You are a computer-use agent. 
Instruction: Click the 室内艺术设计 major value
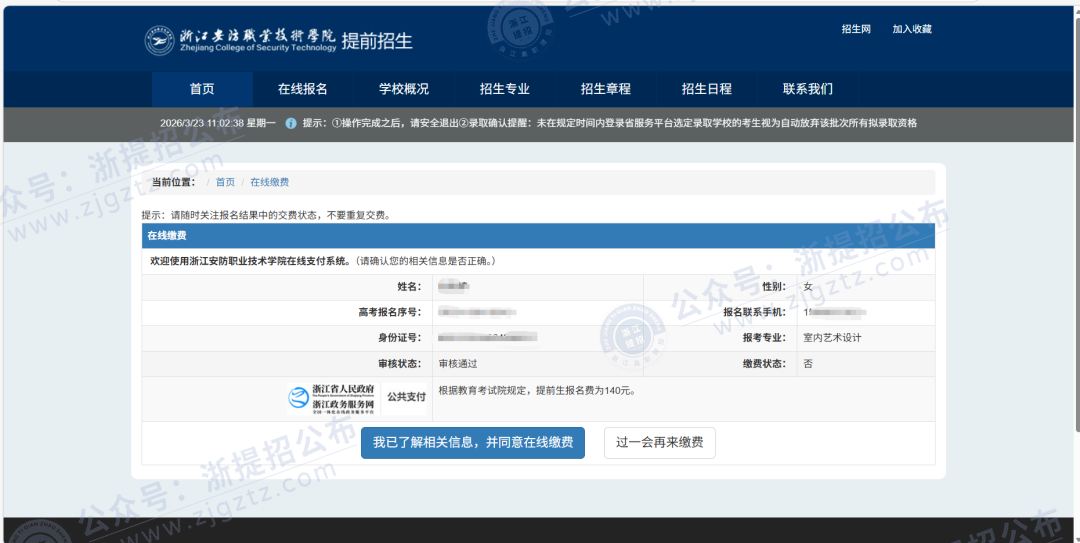click(x=832, y=338)
